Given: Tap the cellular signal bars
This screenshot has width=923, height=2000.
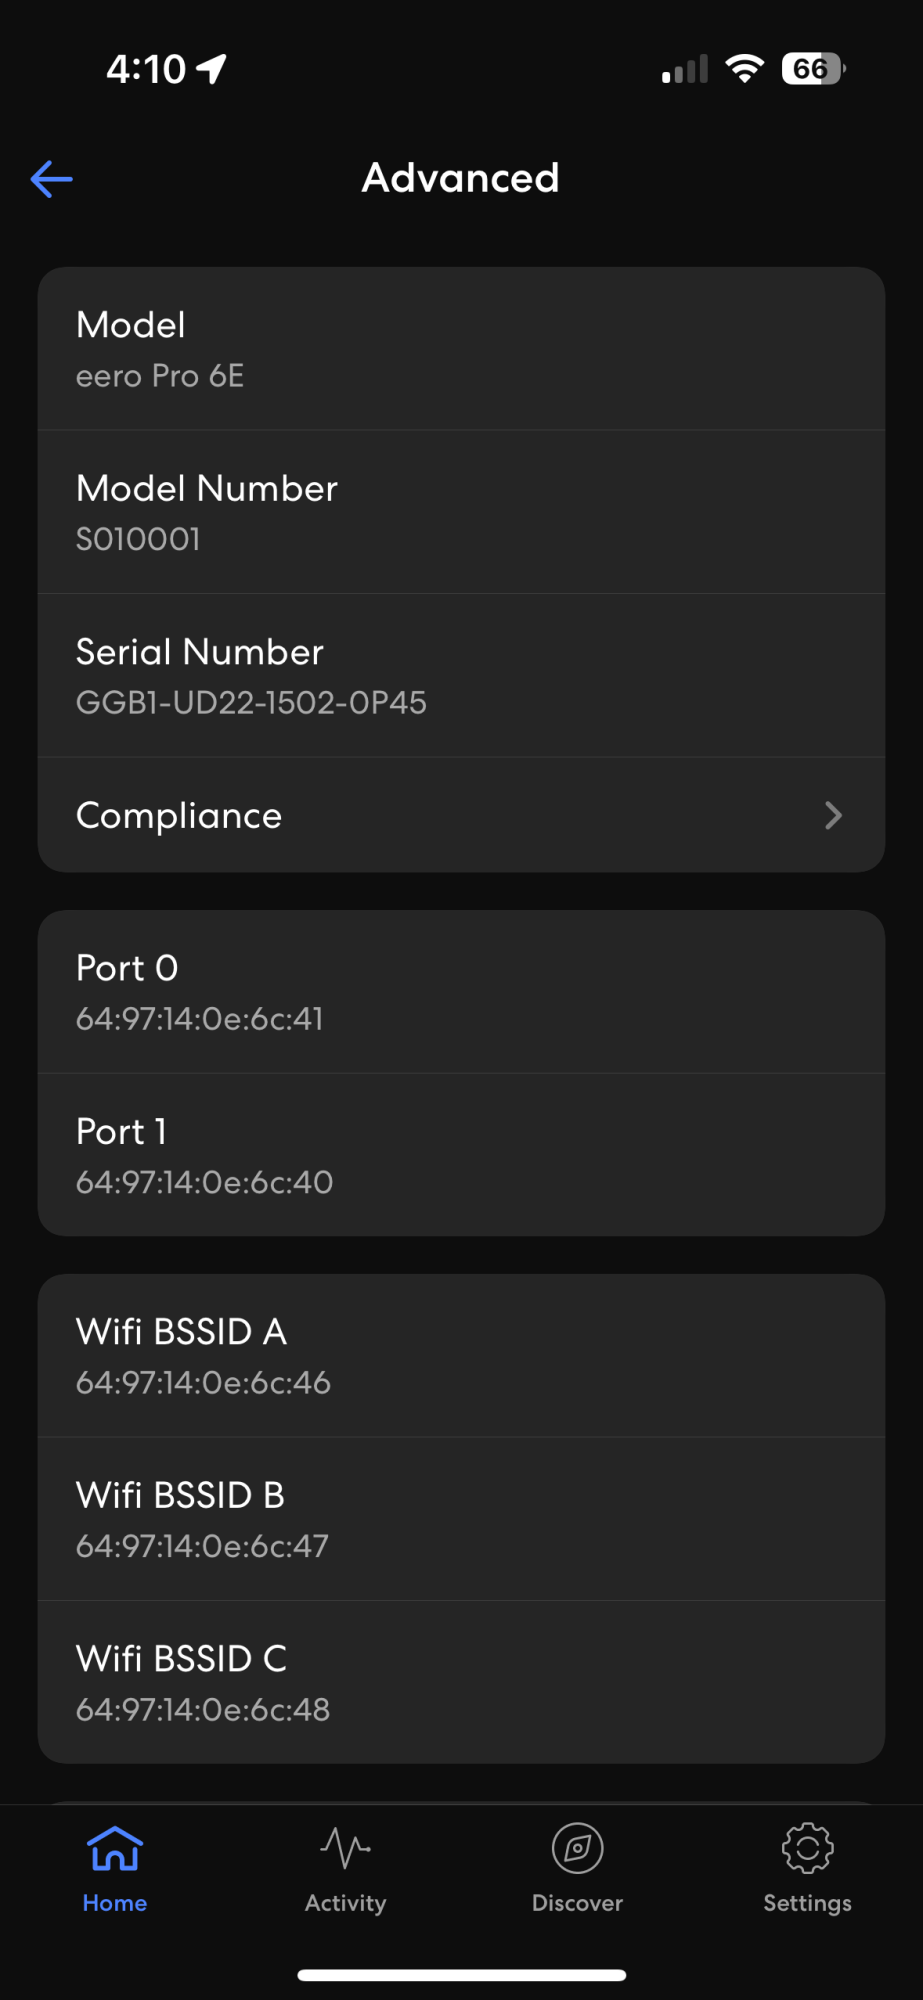Looking at the screenshot, I should coord(685,69).
